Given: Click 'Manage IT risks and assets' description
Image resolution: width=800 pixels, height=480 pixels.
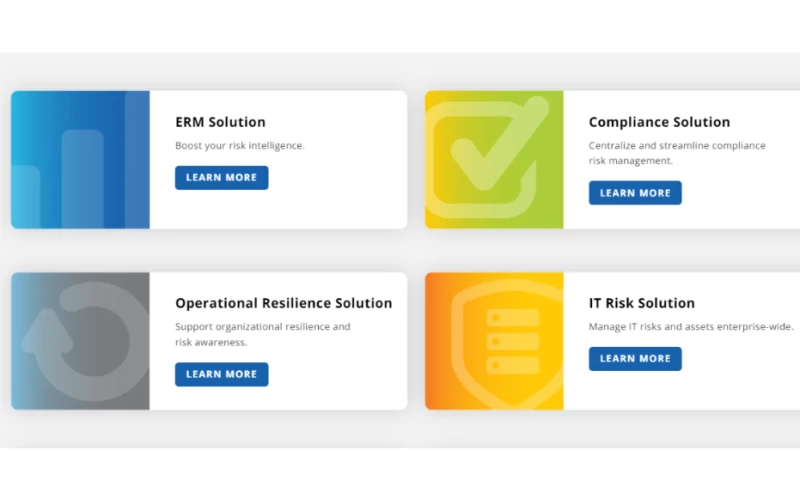Looking at the screenshot, I should tap(690, 327).
